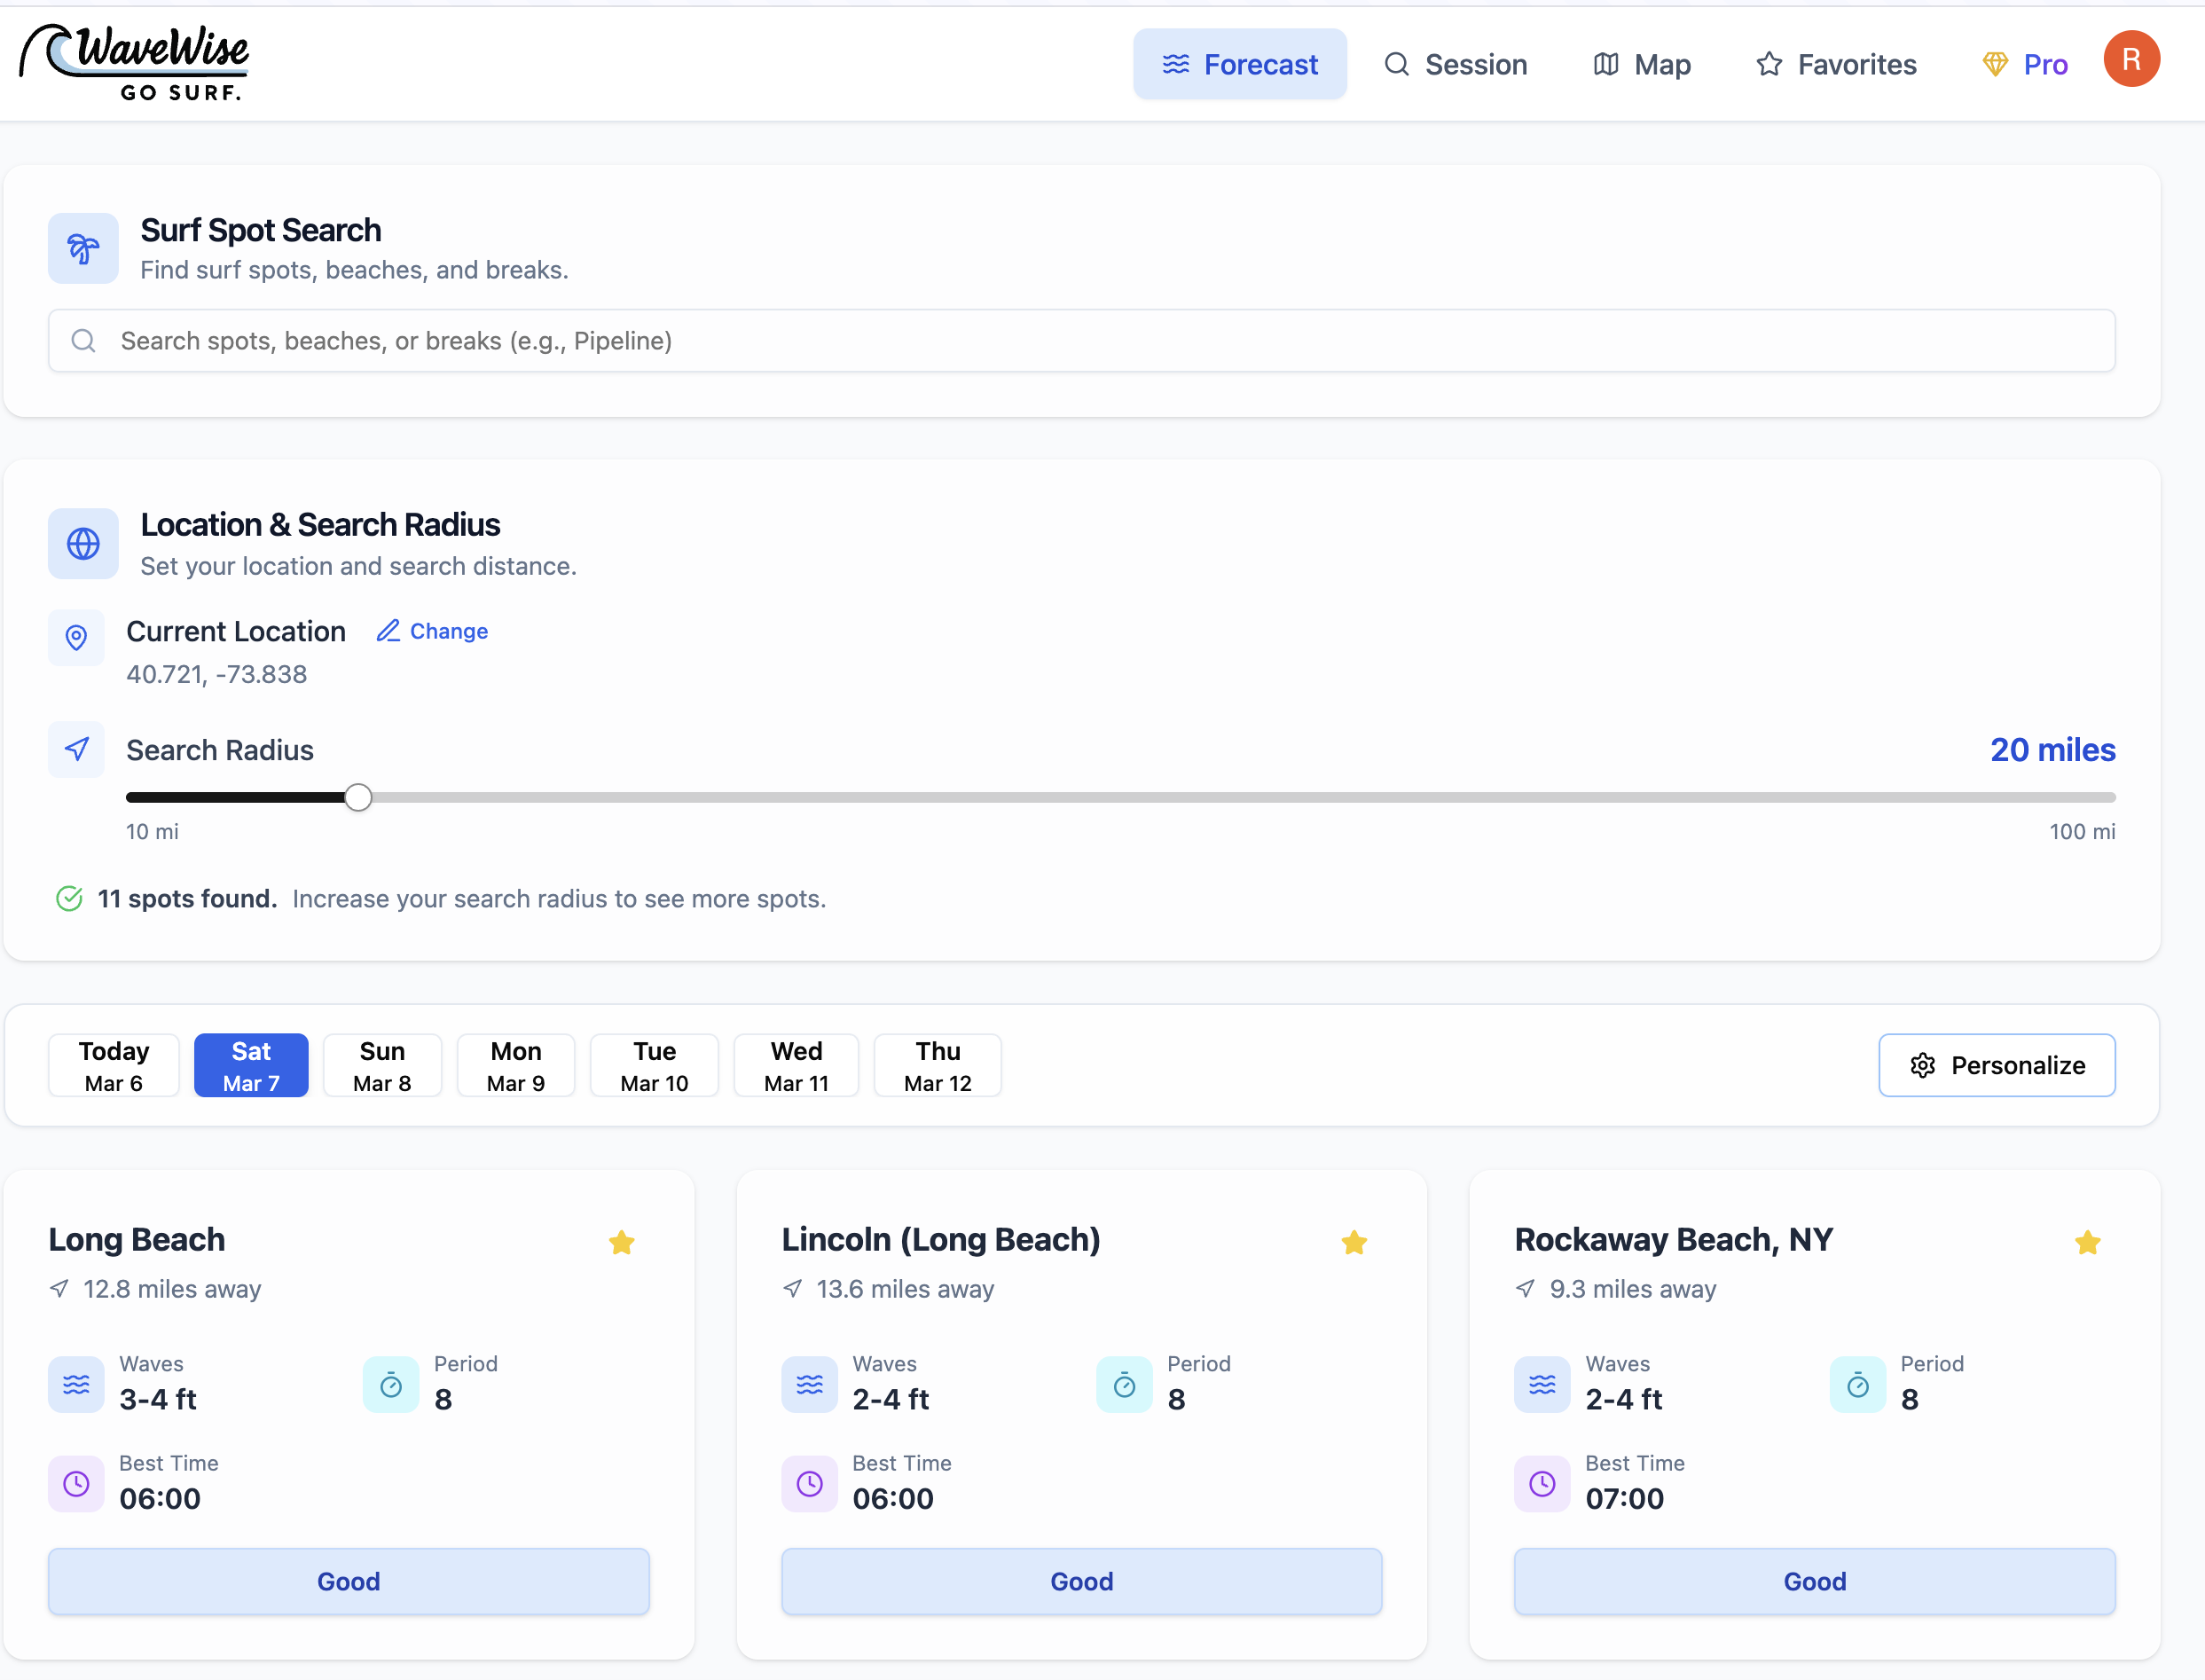Click the WaveWise logo

click(x=135, y=62)
